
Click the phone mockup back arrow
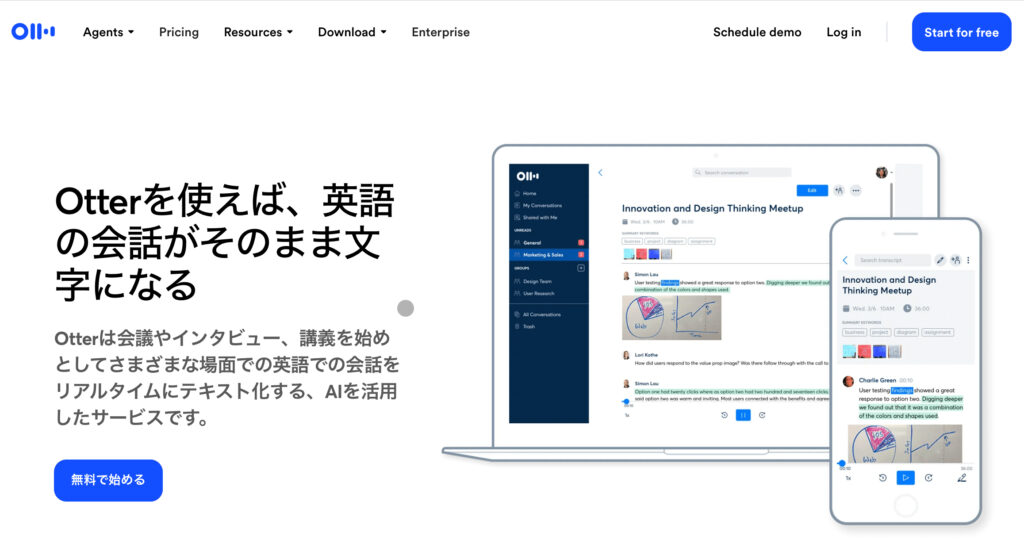[x=845, y=260]
